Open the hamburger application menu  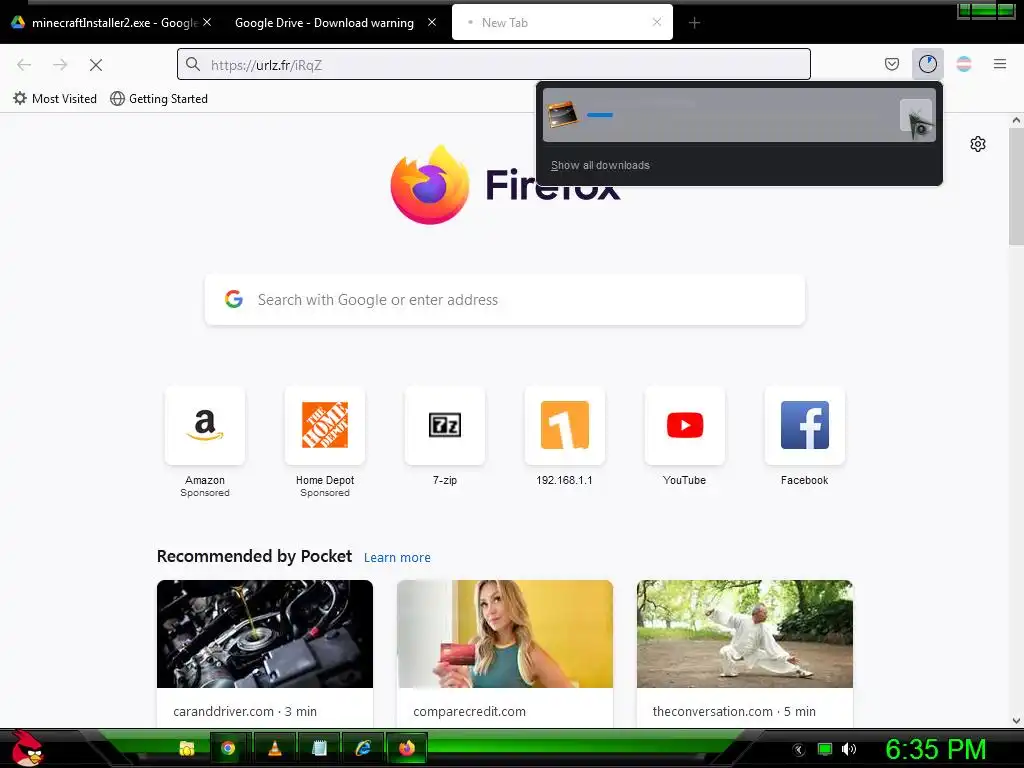[999, 64]
